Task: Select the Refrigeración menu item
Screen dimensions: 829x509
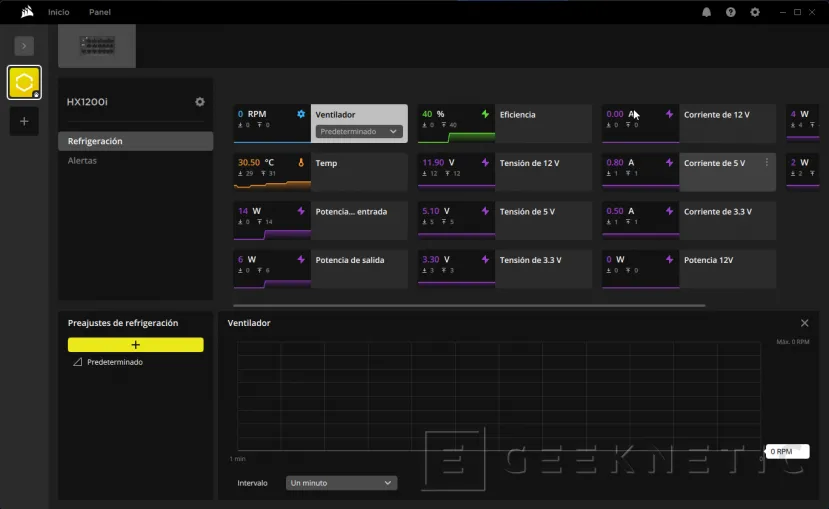Action: (x=135, y=141)
